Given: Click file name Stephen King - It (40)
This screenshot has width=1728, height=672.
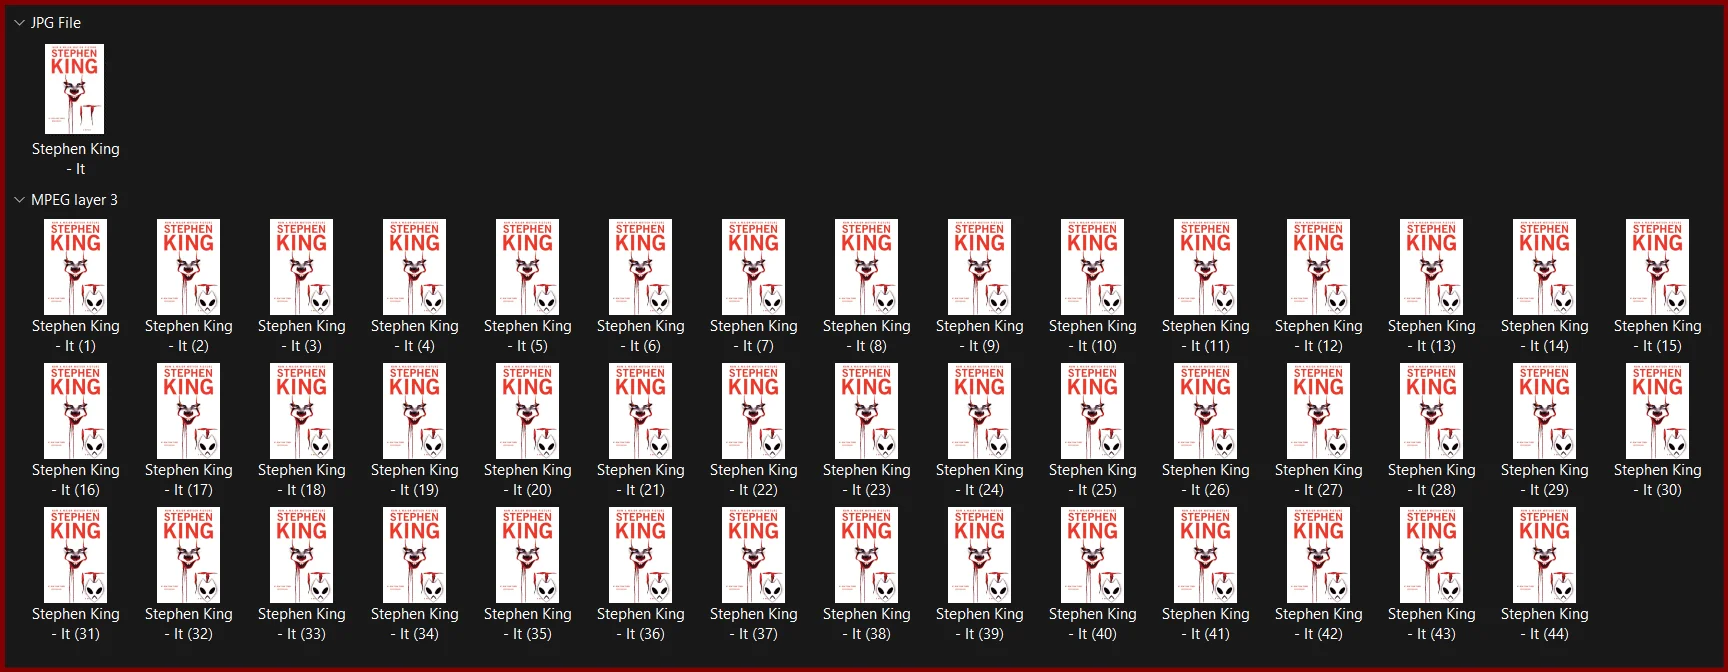Looking at the screenshot, I should [1092, 624].
